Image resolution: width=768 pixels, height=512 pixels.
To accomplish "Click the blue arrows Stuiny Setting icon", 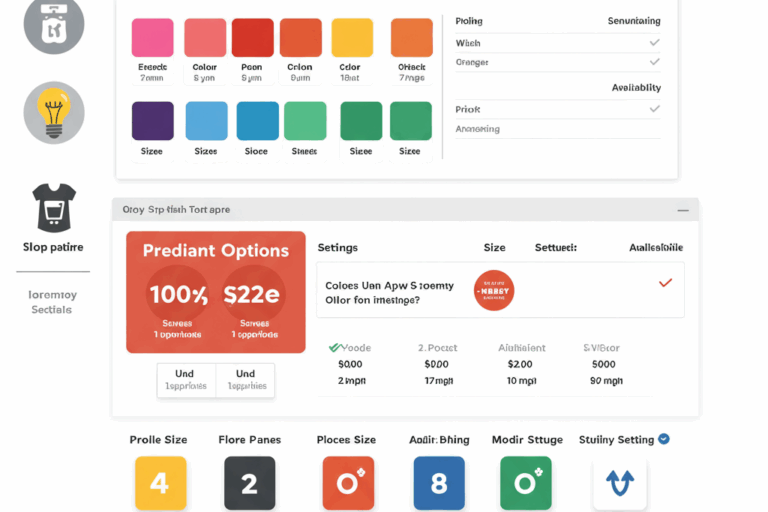I will point(620,484).
